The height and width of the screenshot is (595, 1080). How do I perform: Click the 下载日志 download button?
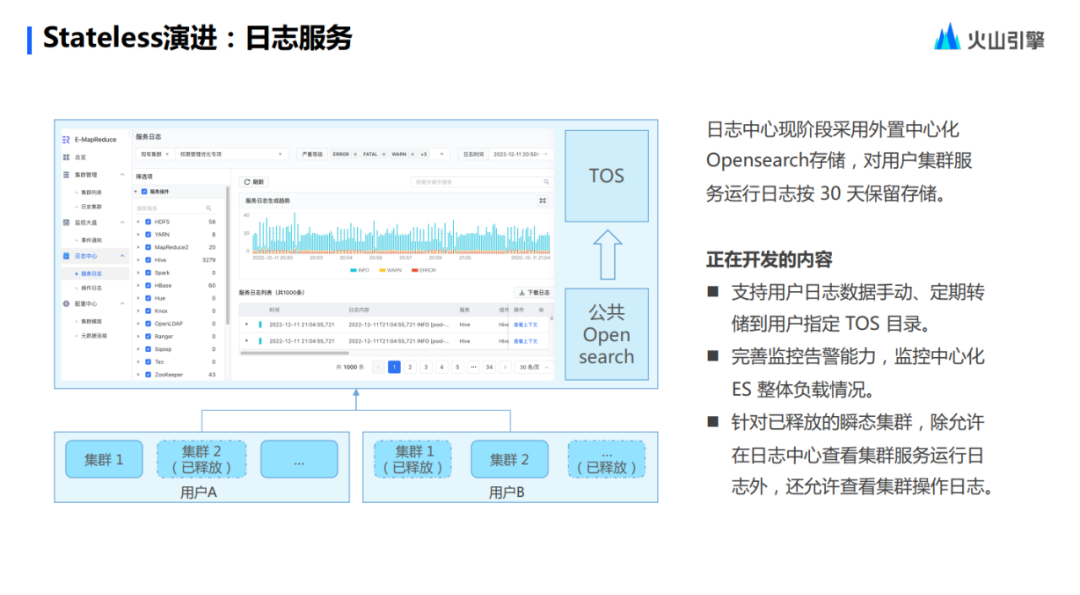(x=534, y=293)
